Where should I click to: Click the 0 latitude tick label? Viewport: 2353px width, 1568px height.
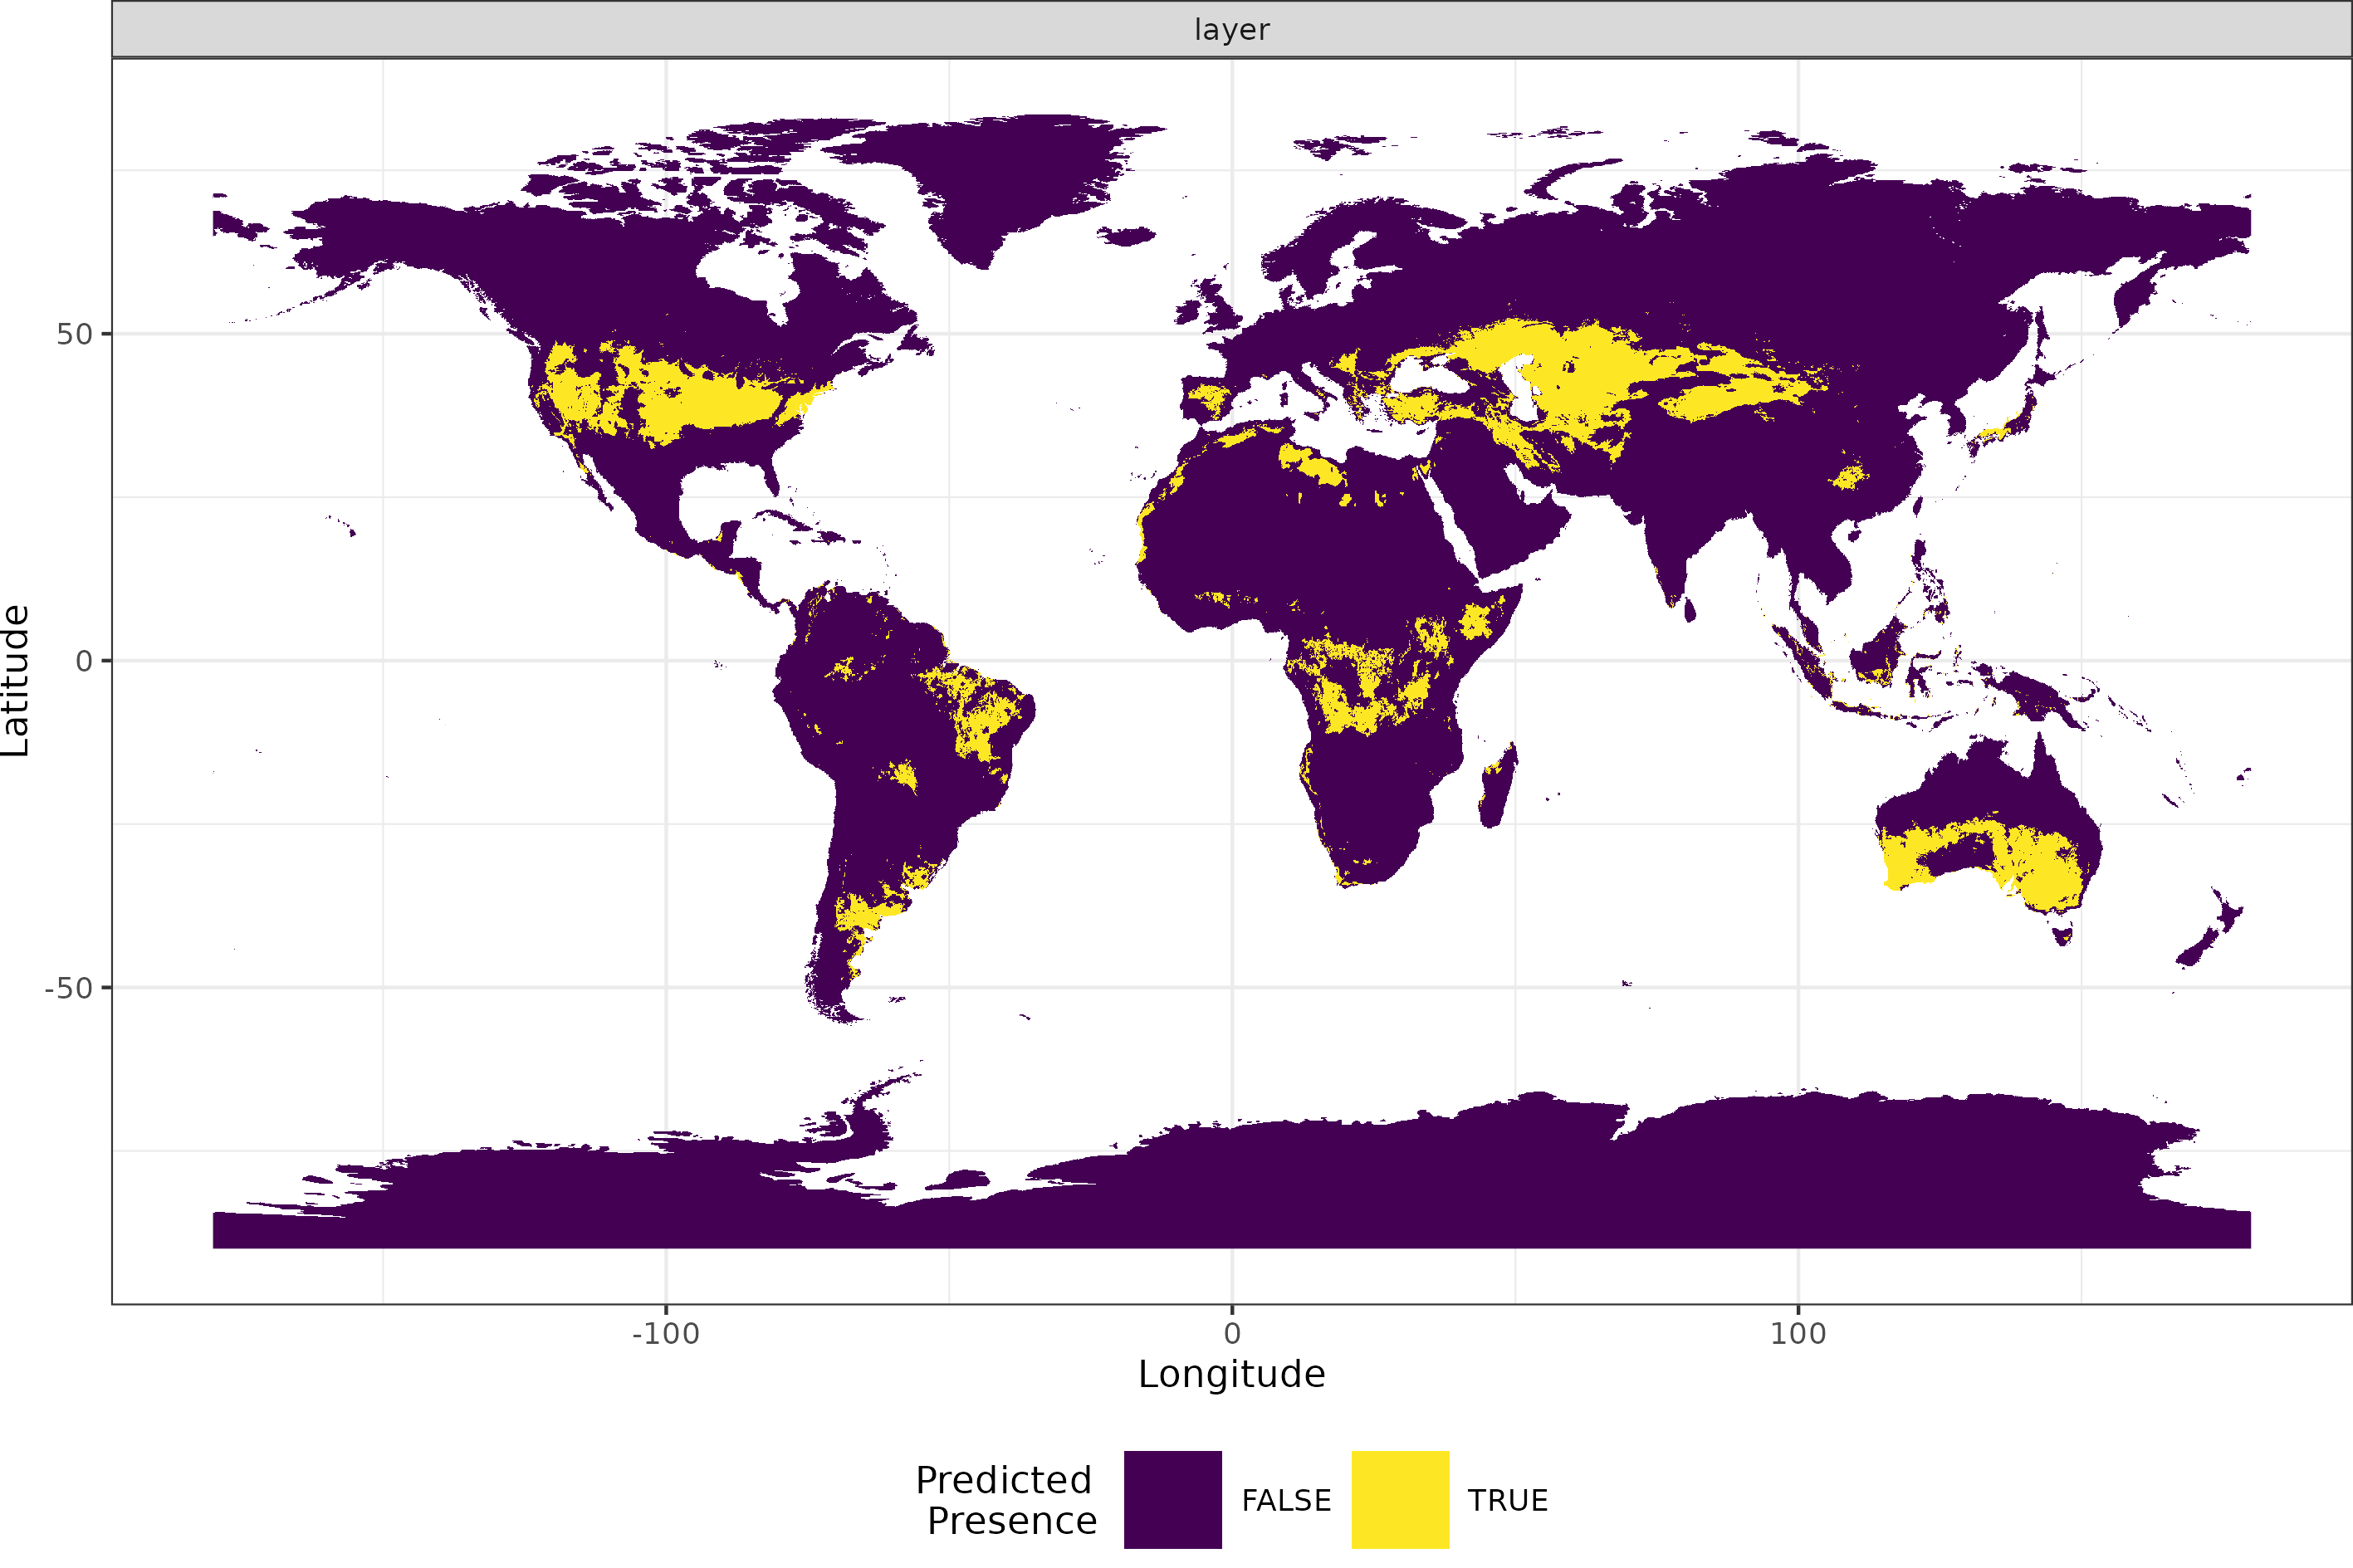pyautogui.click(x=84, y=661)
